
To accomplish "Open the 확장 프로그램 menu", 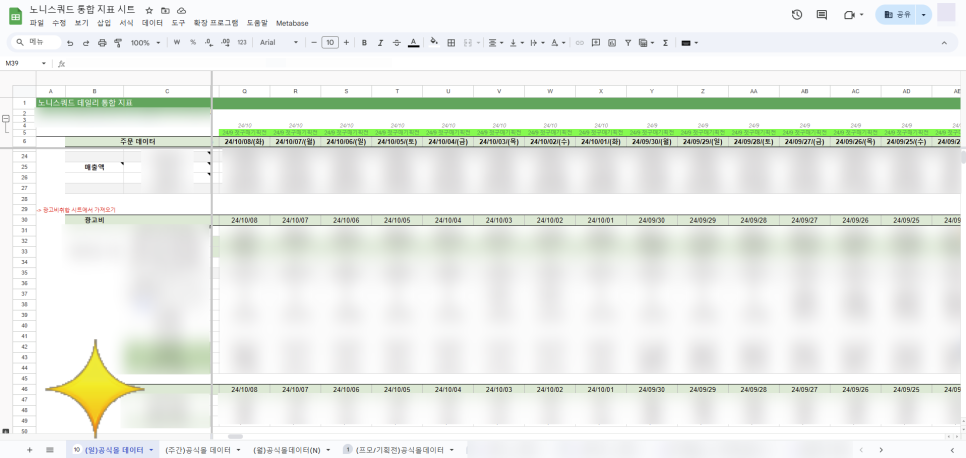I will click(x=216, y=23).
